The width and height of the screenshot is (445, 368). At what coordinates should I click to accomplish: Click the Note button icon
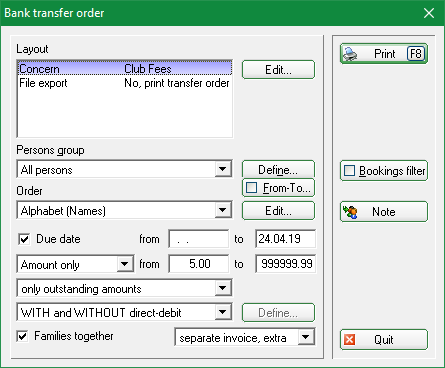pos(350,212)
